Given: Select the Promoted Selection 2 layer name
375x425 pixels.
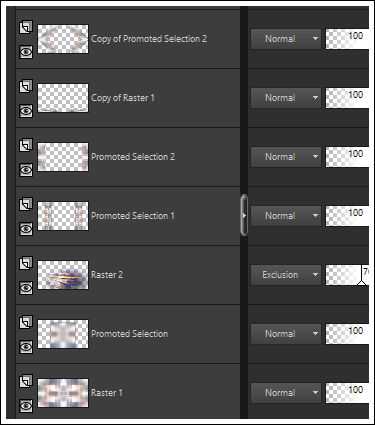Looking at the screenshot, I should click(133, 157).
